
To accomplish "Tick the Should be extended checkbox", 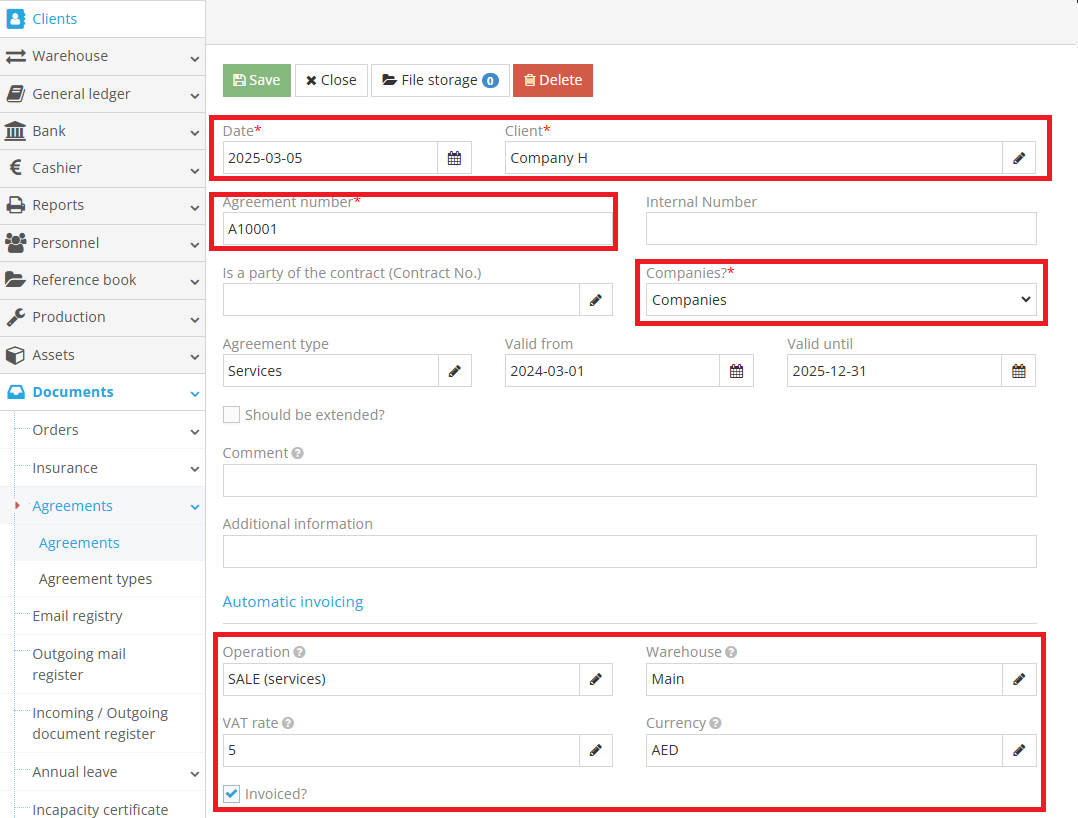I will [x=232, y=415].
